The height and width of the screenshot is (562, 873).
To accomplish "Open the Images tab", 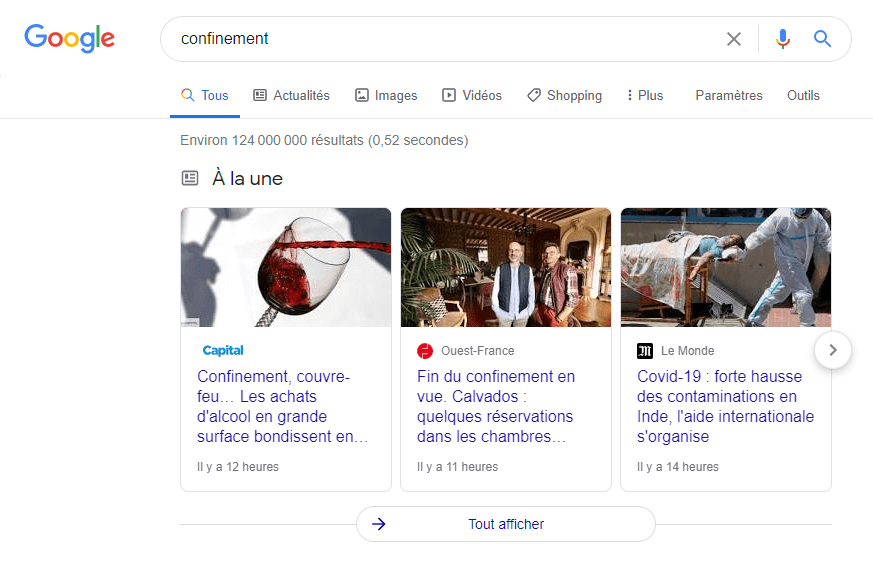I will point(386,95).
